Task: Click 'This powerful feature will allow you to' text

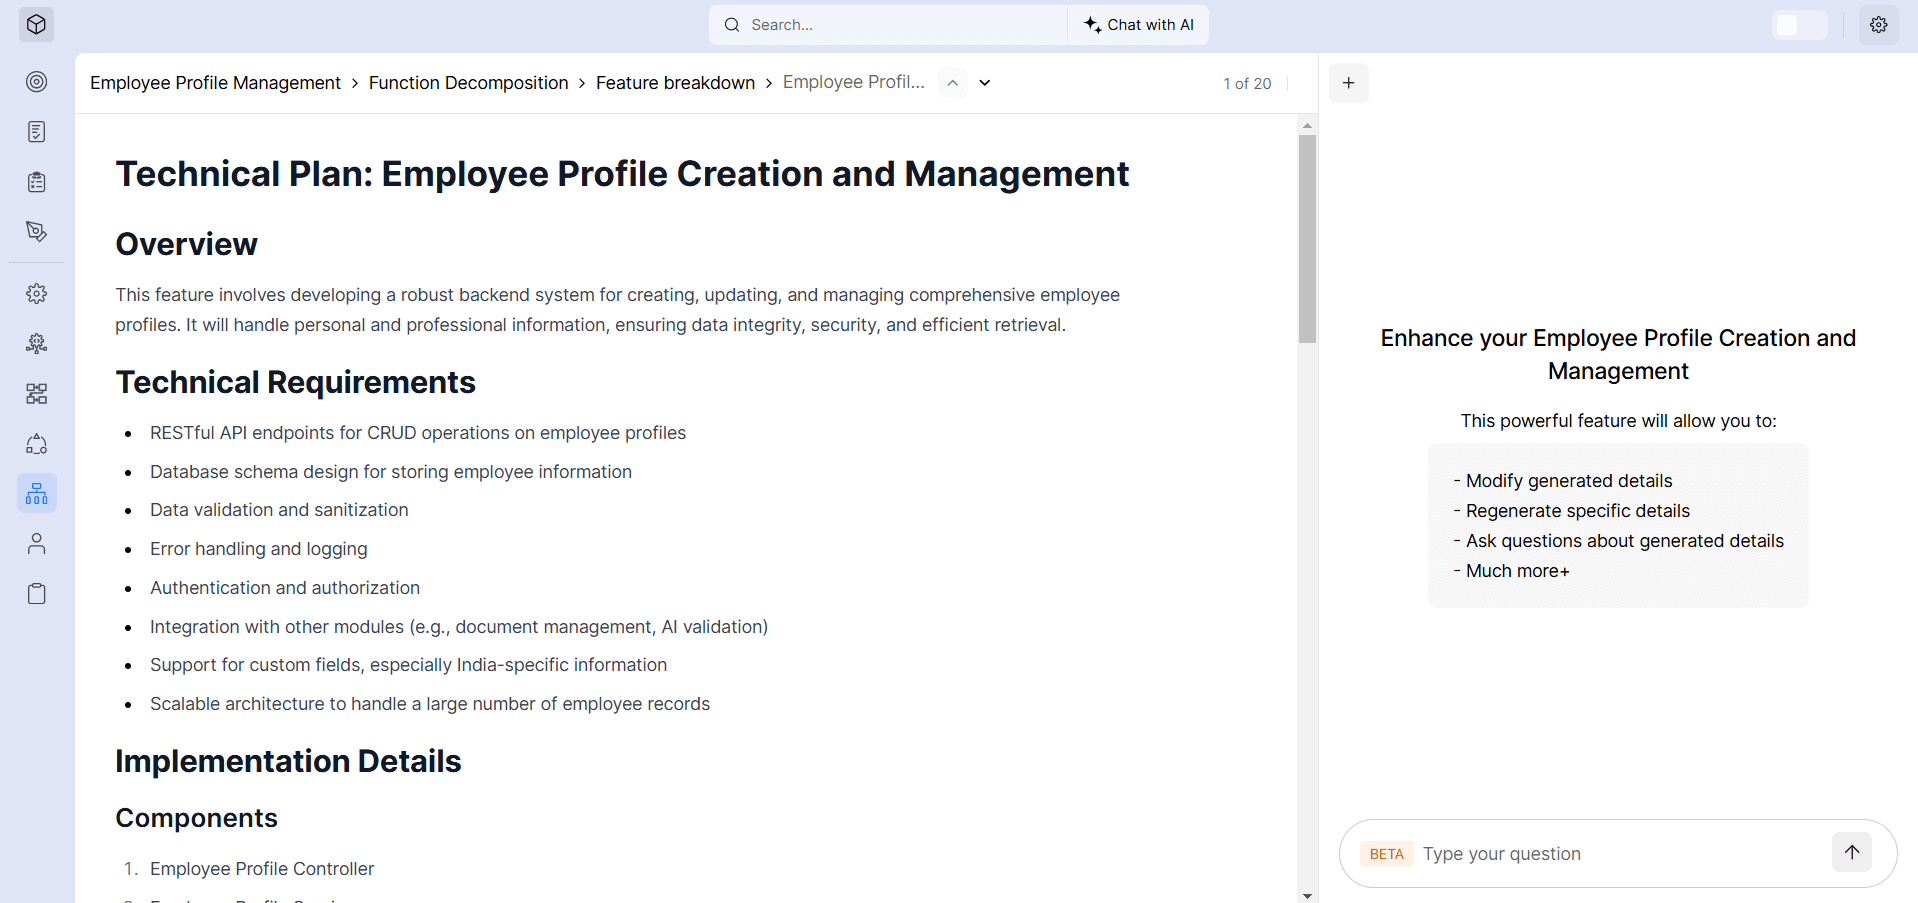Action: pyautogui.click(x=1618, y=421)
